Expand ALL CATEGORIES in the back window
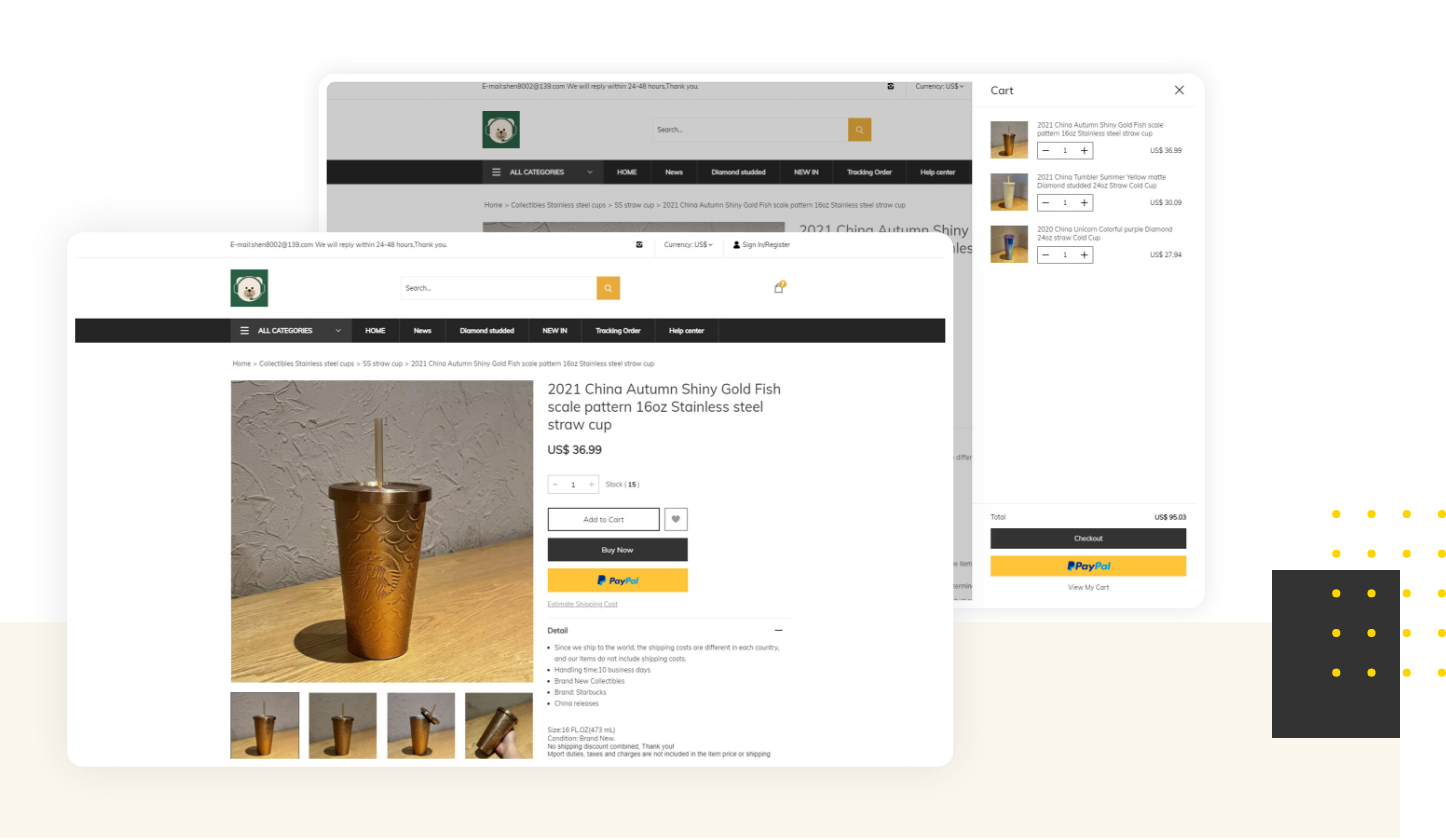 542,172
